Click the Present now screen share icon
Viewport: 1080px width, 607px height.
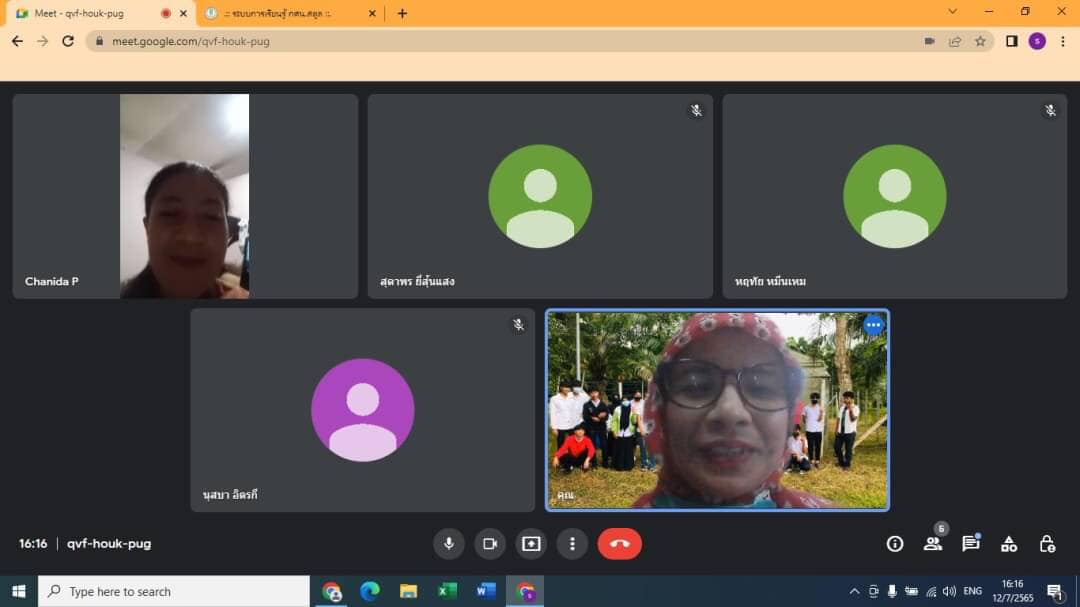tap(531, 544)
